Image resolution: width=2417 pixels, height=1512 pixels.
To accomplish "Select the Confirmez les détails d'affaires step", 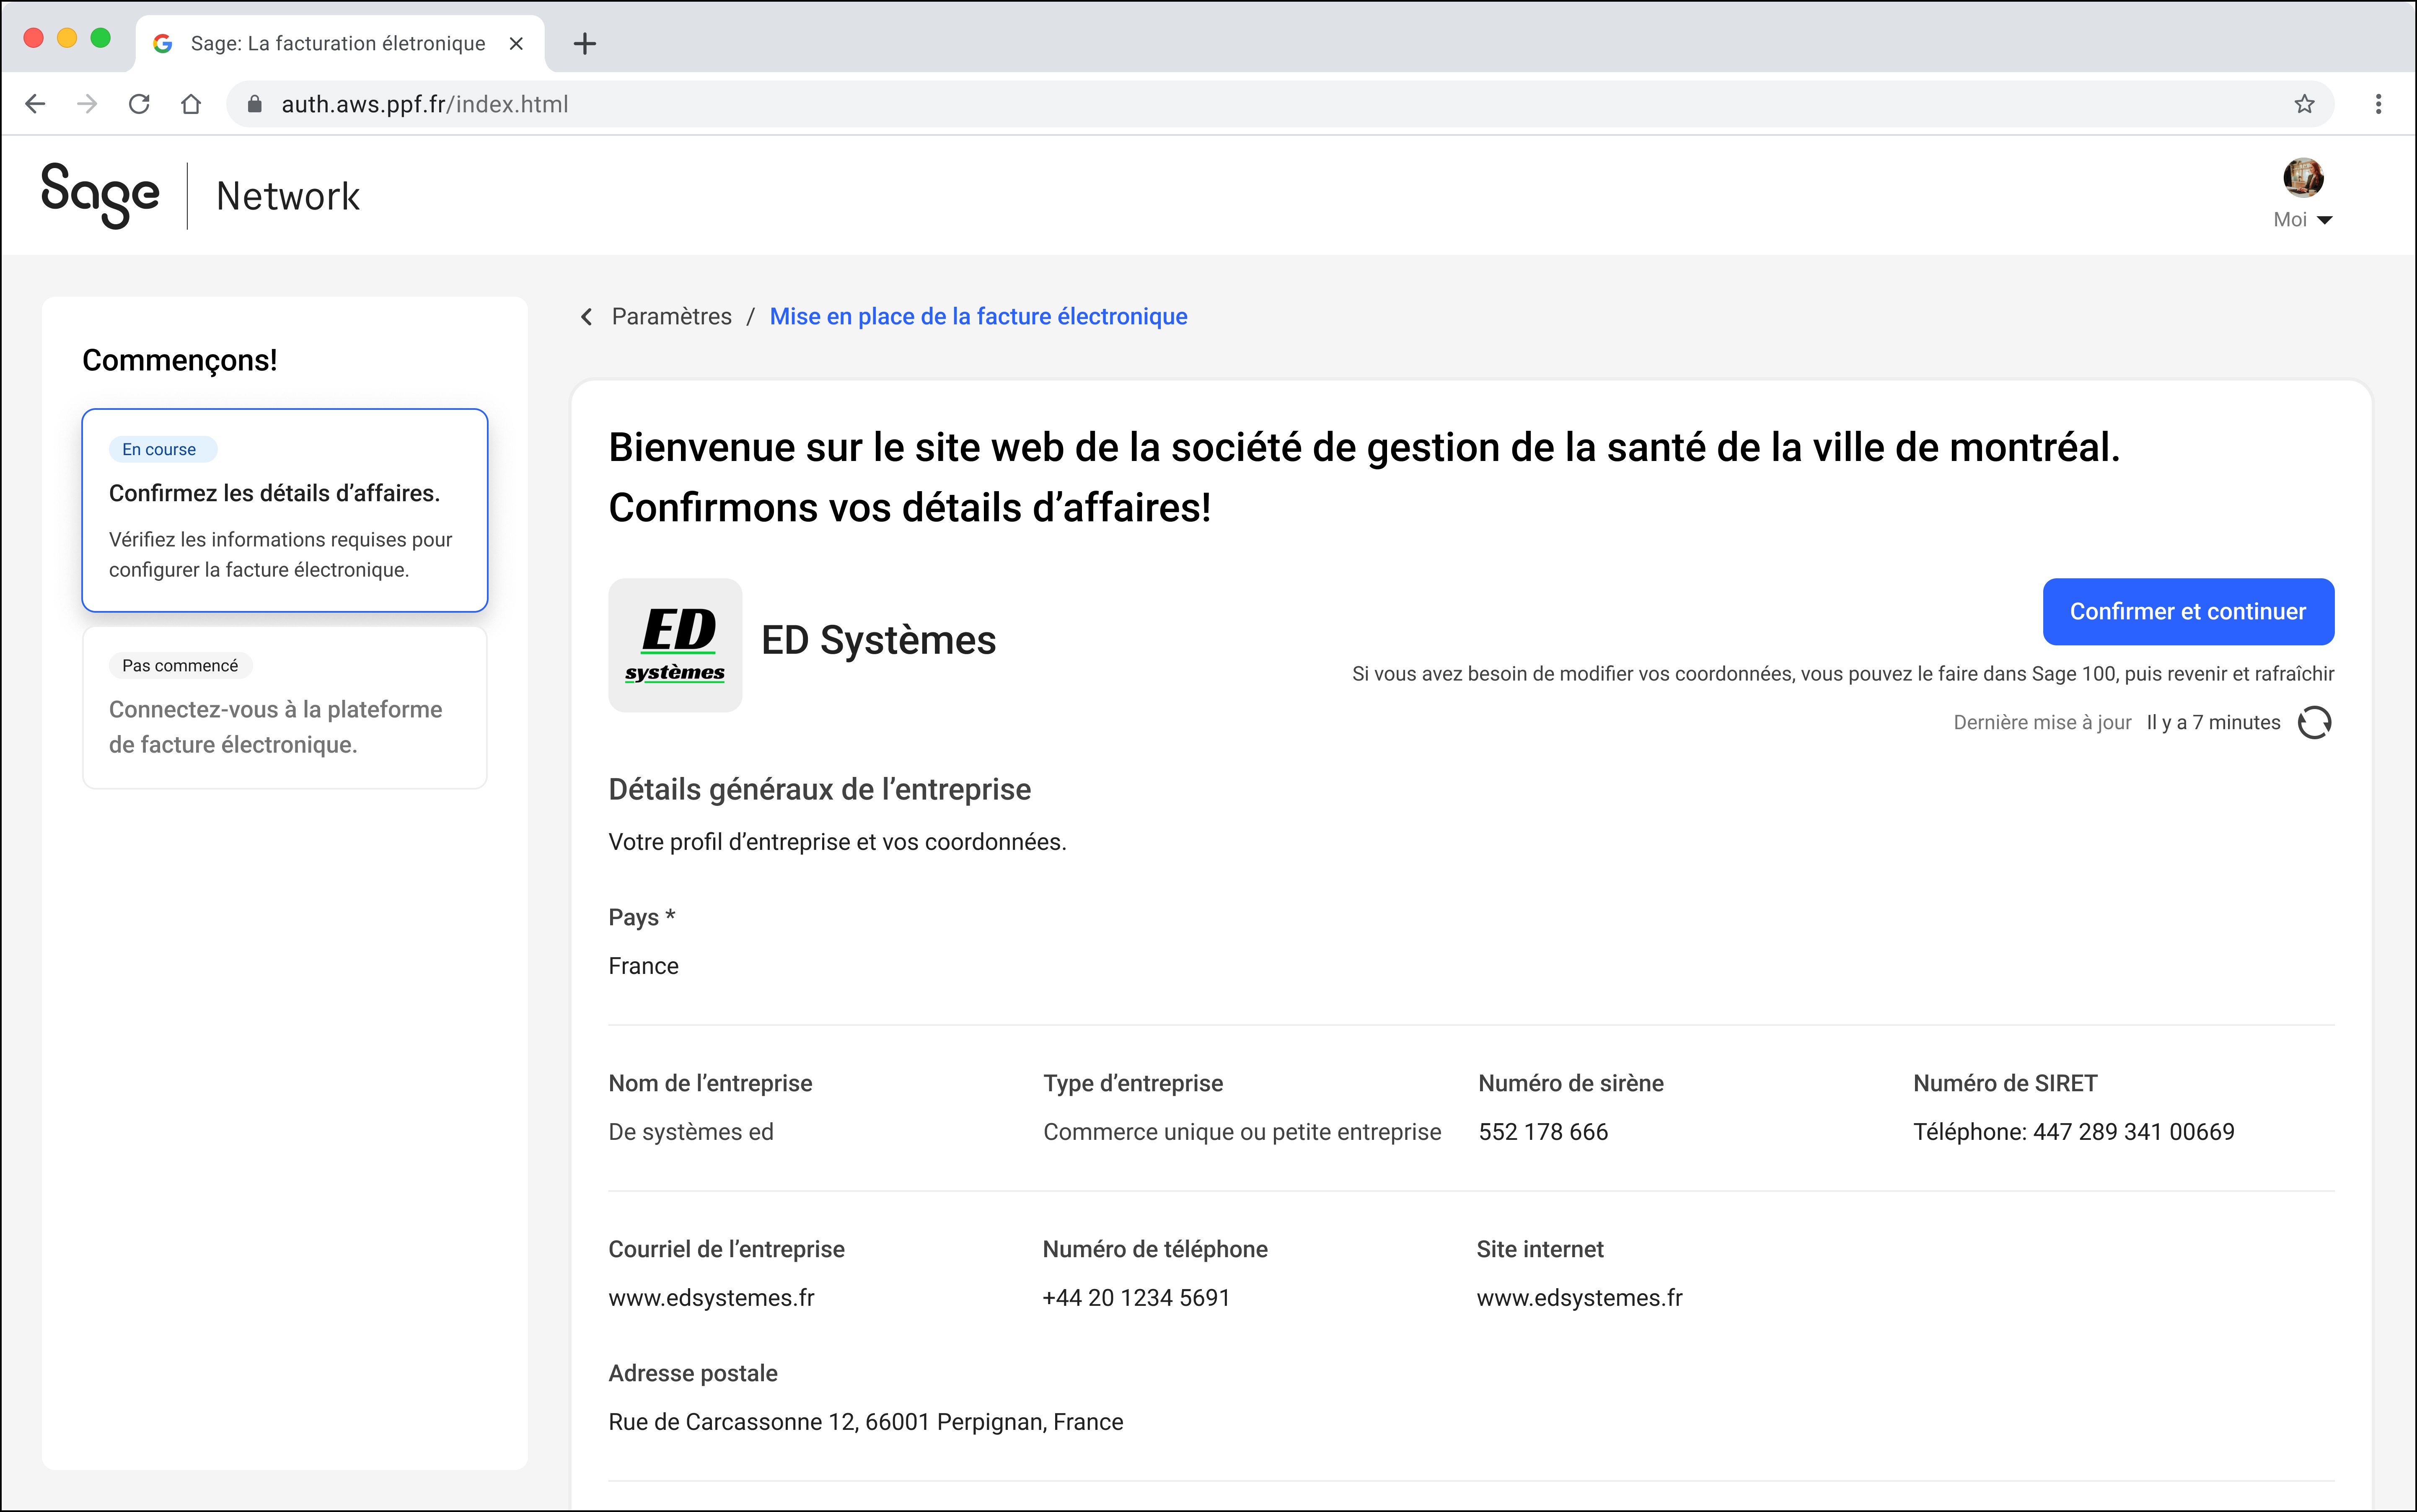I will [285, 510].
